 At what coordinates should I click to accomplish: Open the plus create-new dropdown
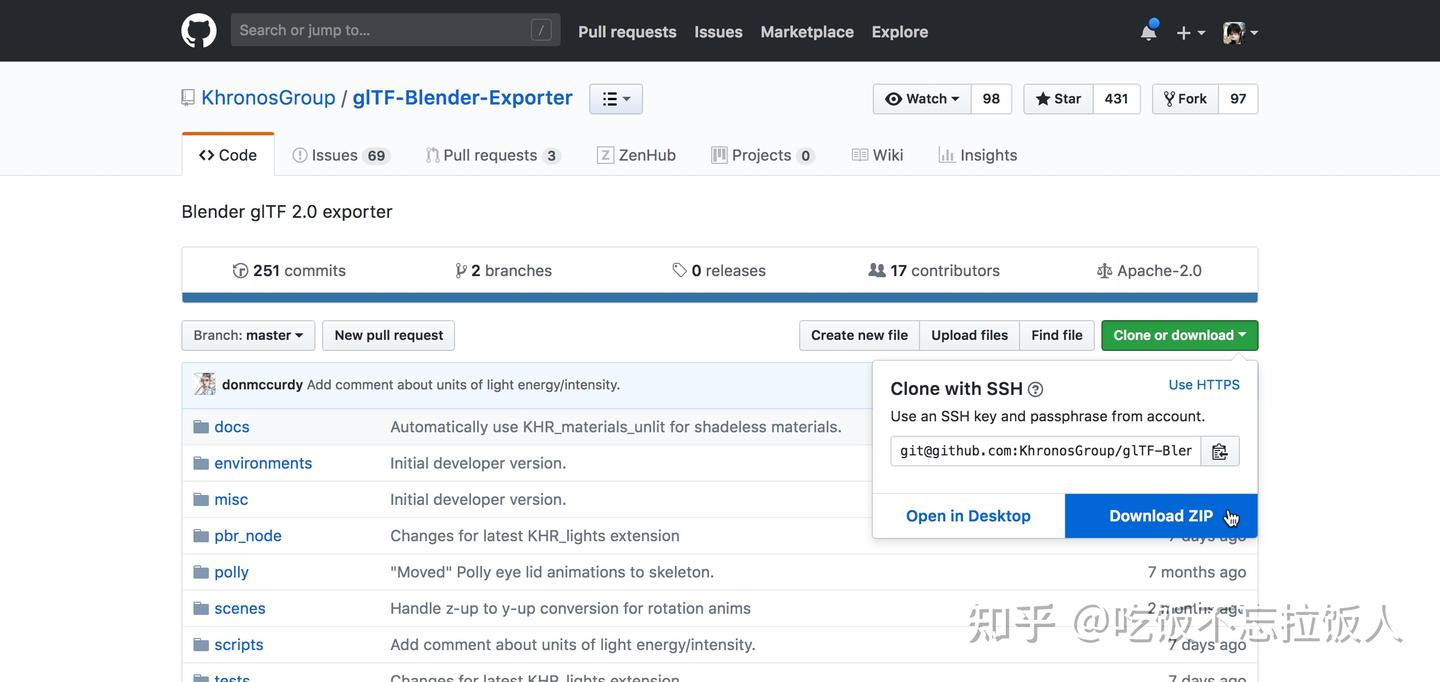point(1190,32)
